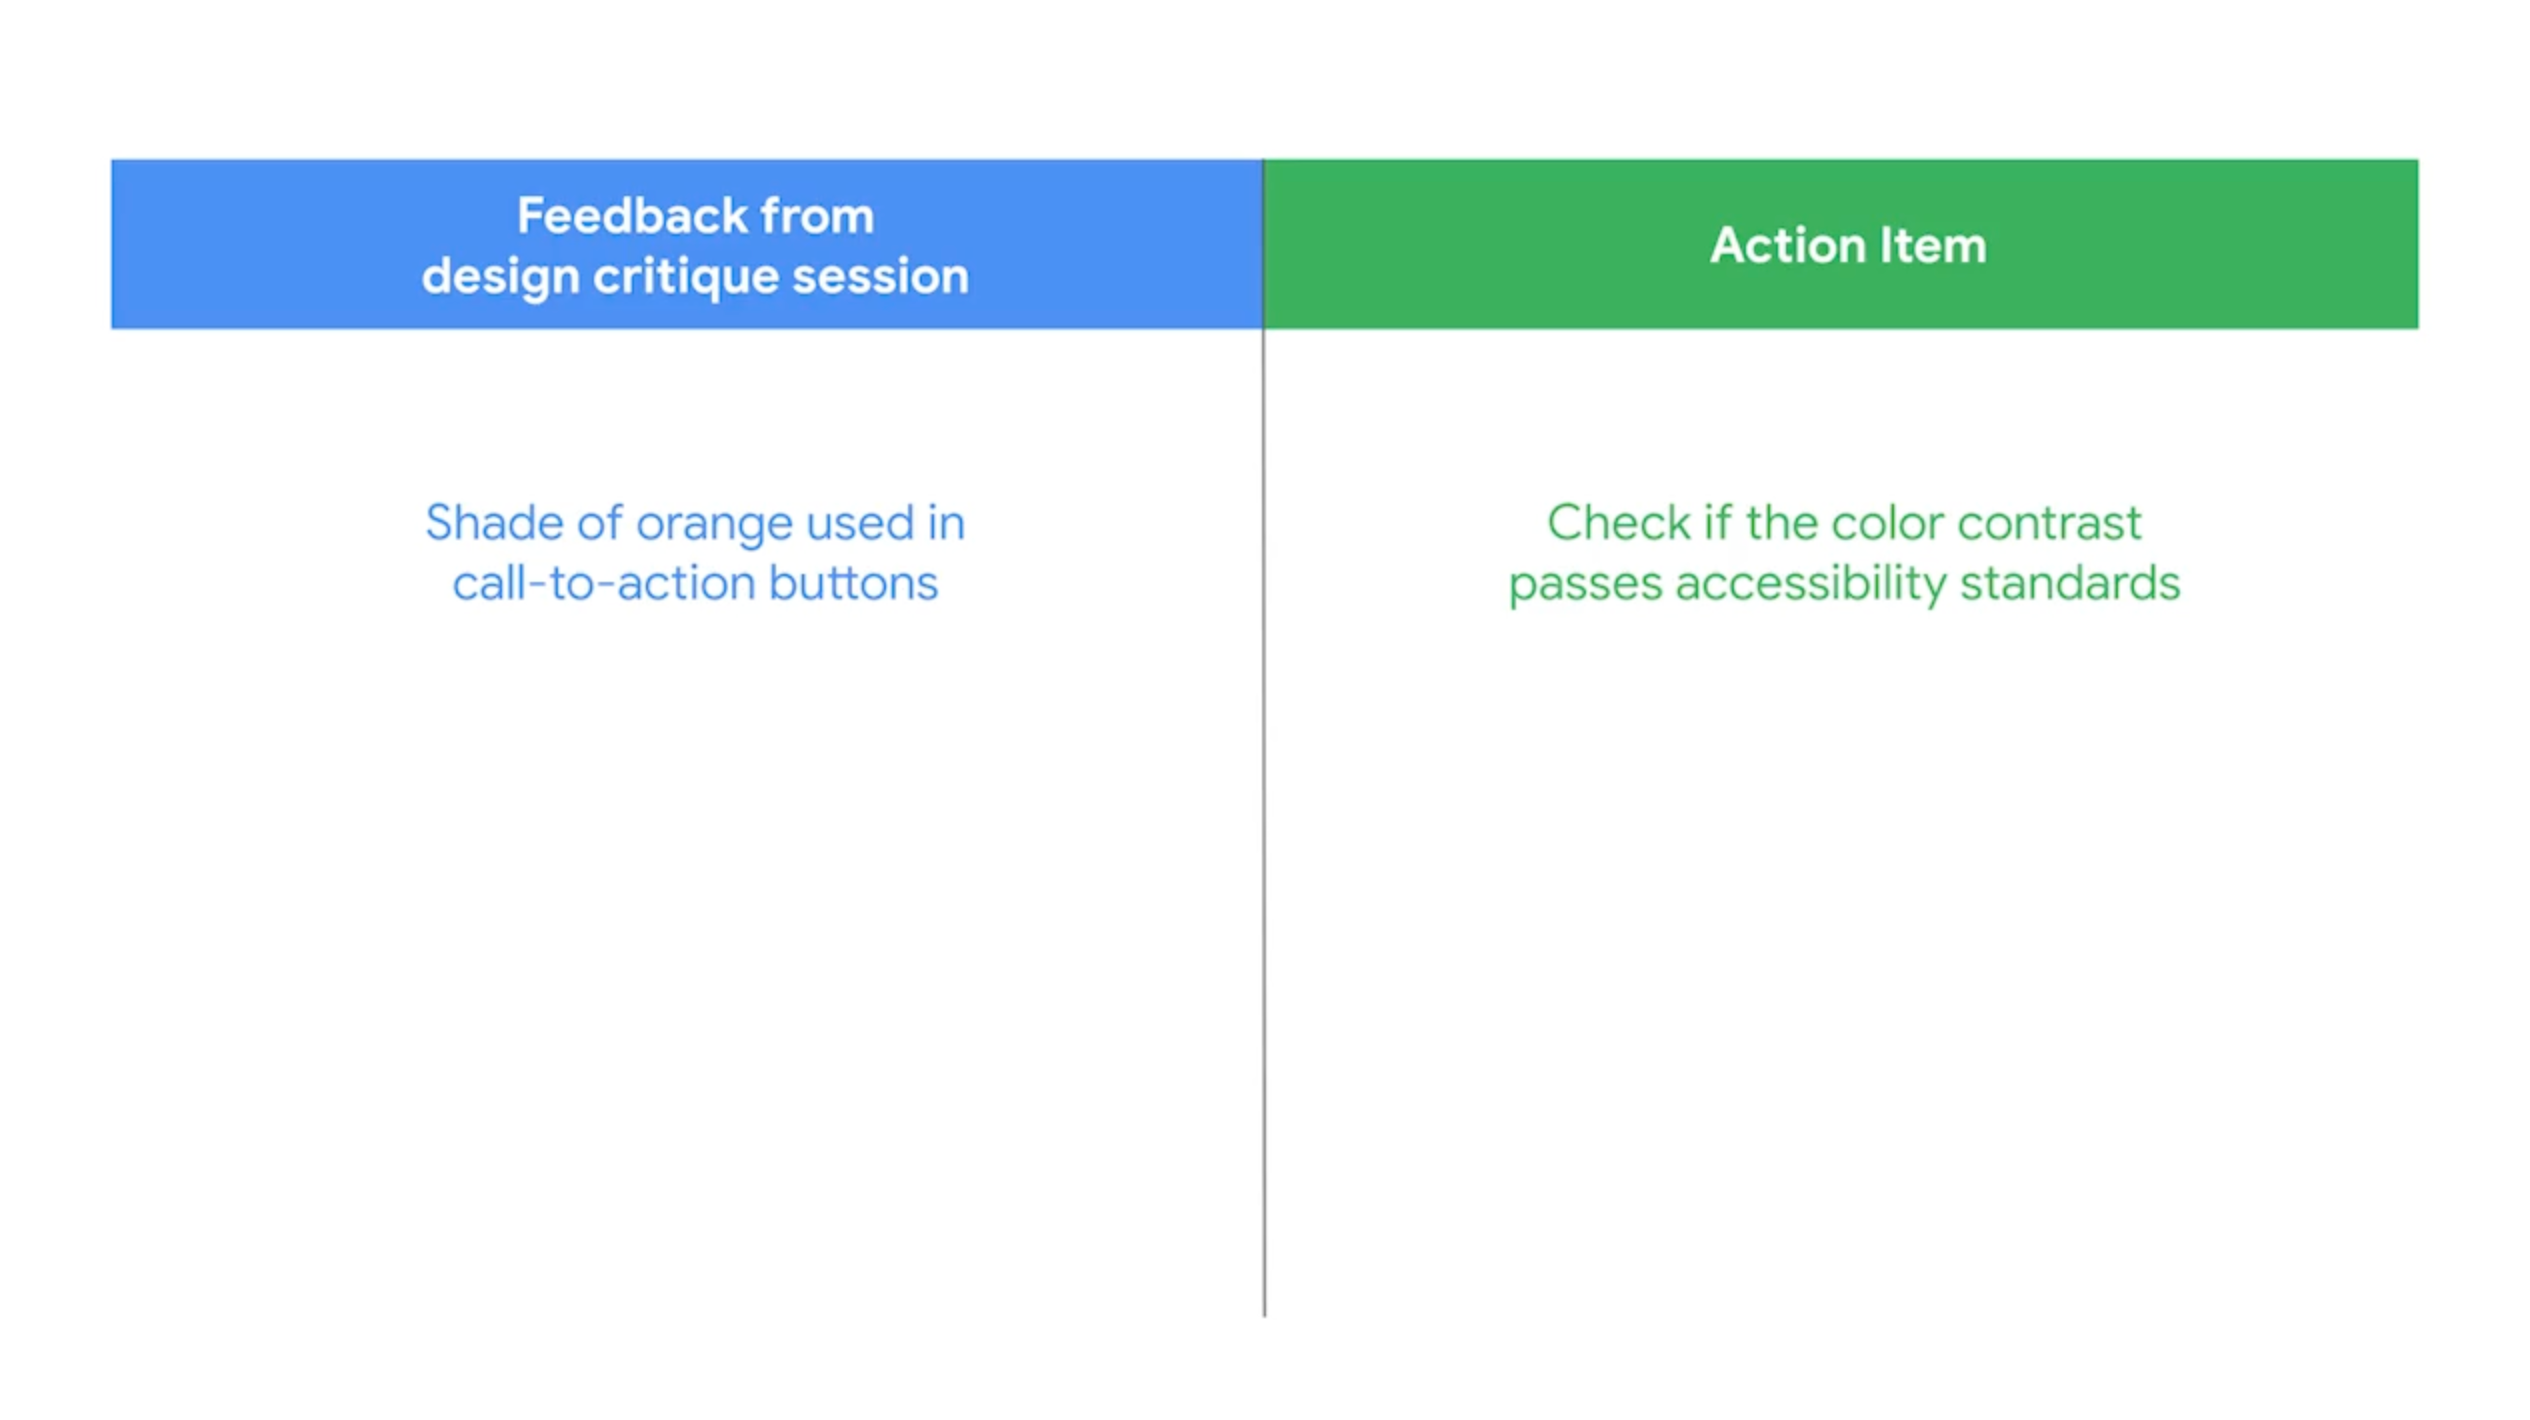
Task: Click the word "passes" in the green text
Action: pyautogui.click(x=1585, y=584)
